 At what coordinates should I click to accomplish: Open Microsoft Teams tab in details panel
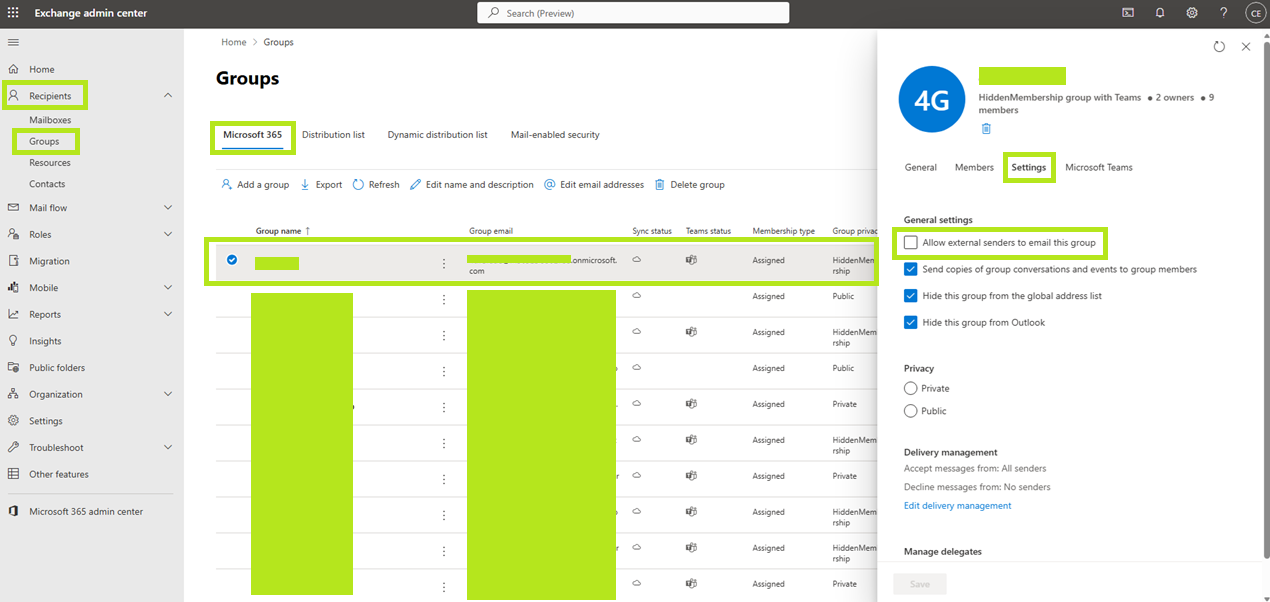1099,167
